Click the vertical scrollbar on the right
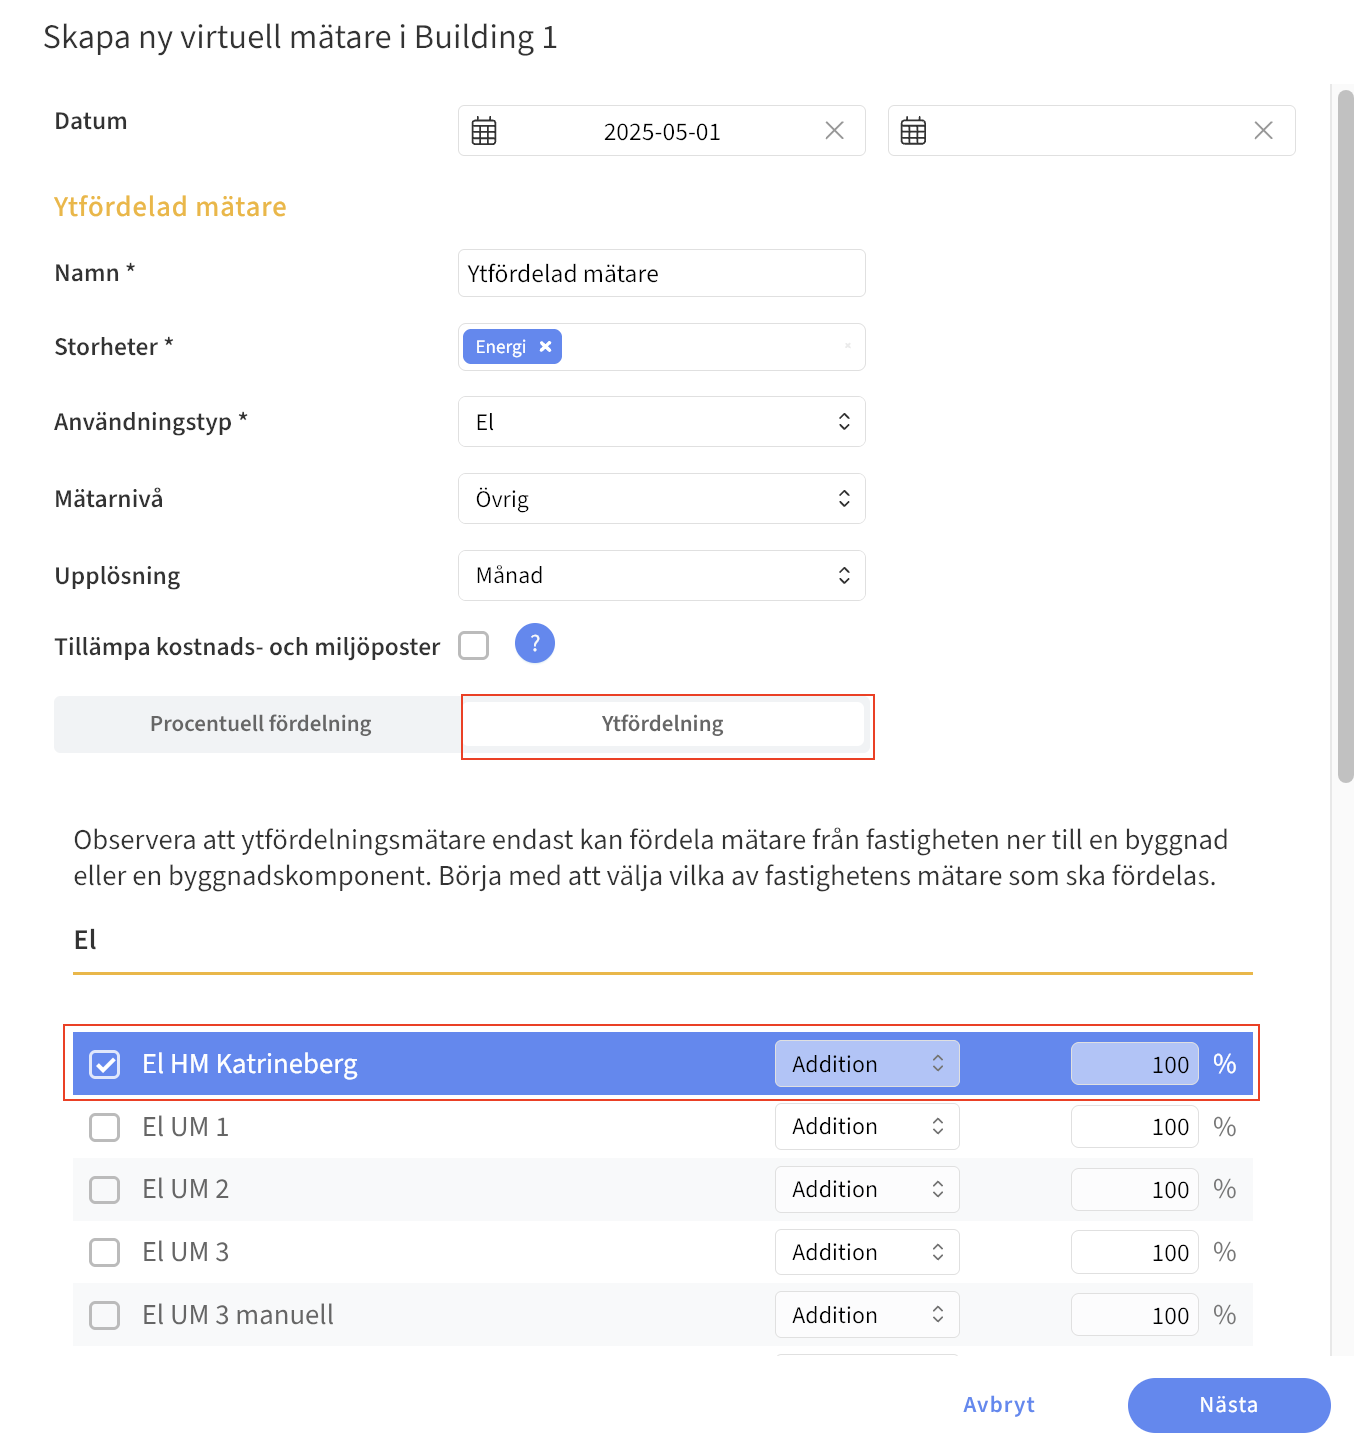This screenshot has height=1452, width=1354. [1345, 435]
